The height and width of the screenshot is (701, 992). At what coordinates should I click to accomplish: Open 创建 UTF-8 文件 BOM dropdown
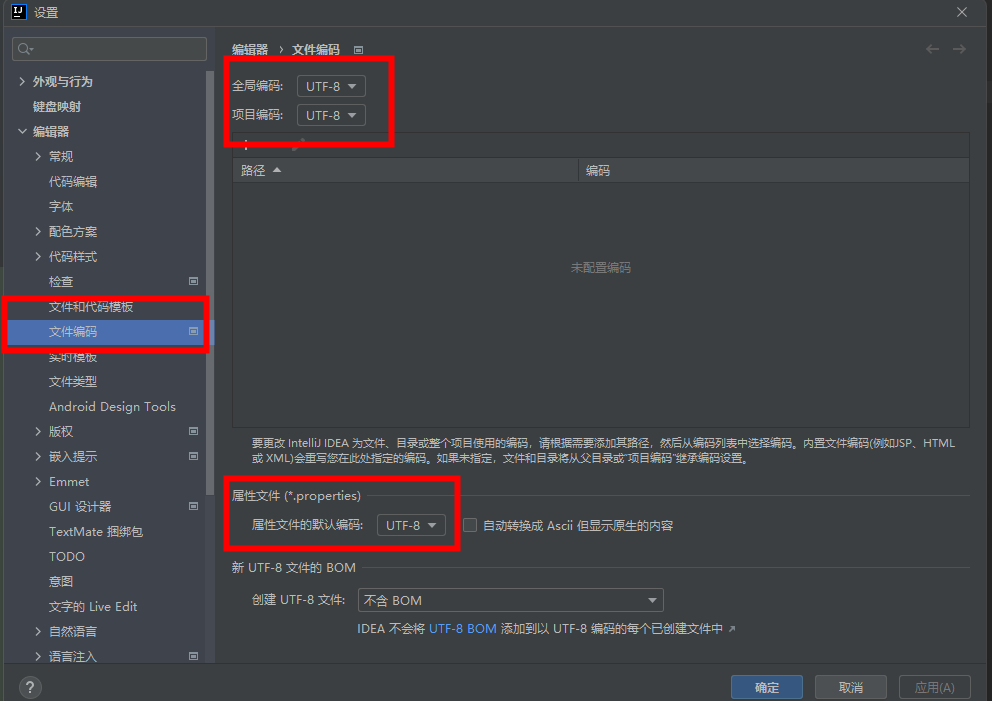(511, 600)
